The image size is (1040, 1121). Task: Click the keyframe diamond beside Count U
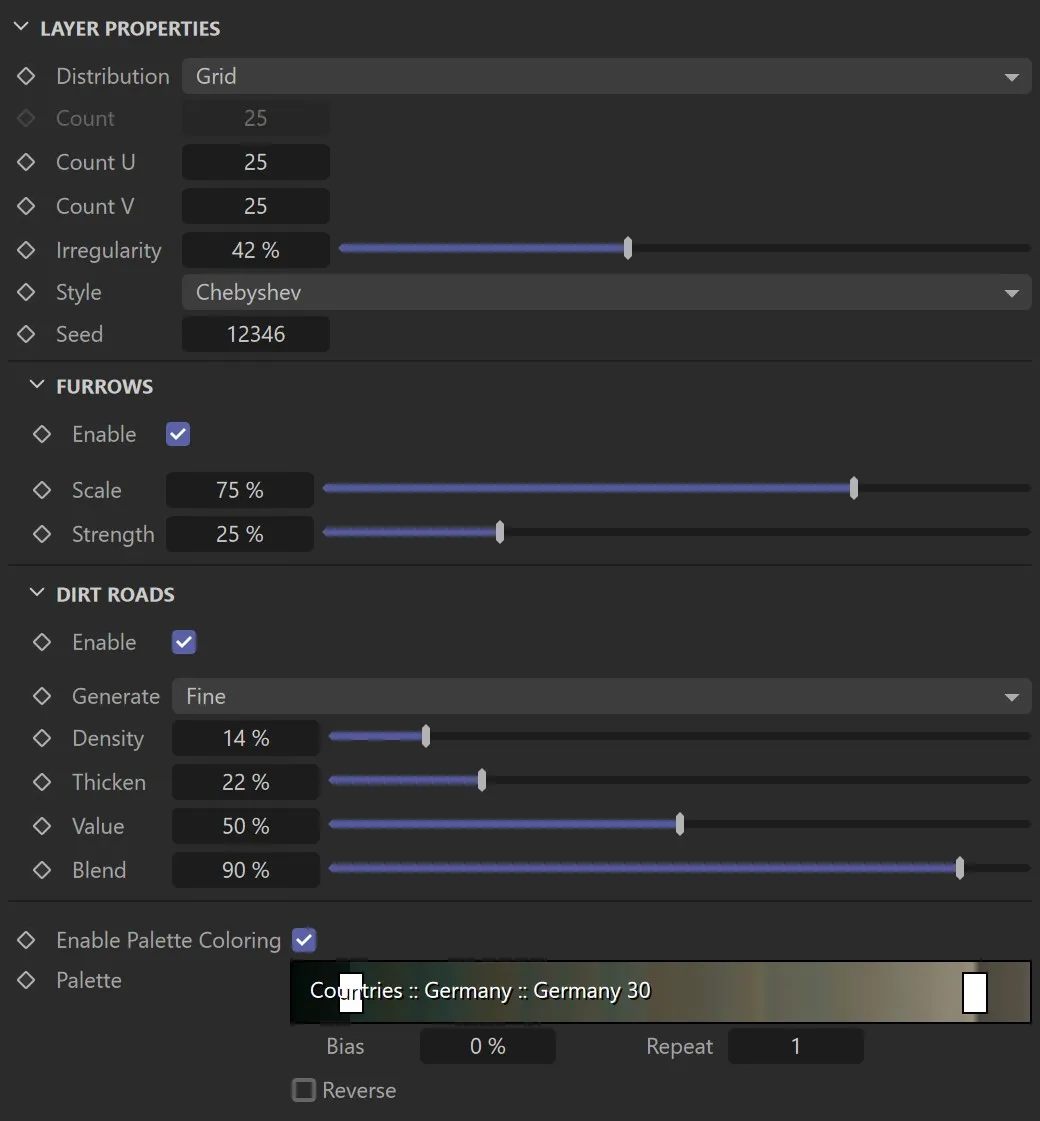[x=25, y=162]
